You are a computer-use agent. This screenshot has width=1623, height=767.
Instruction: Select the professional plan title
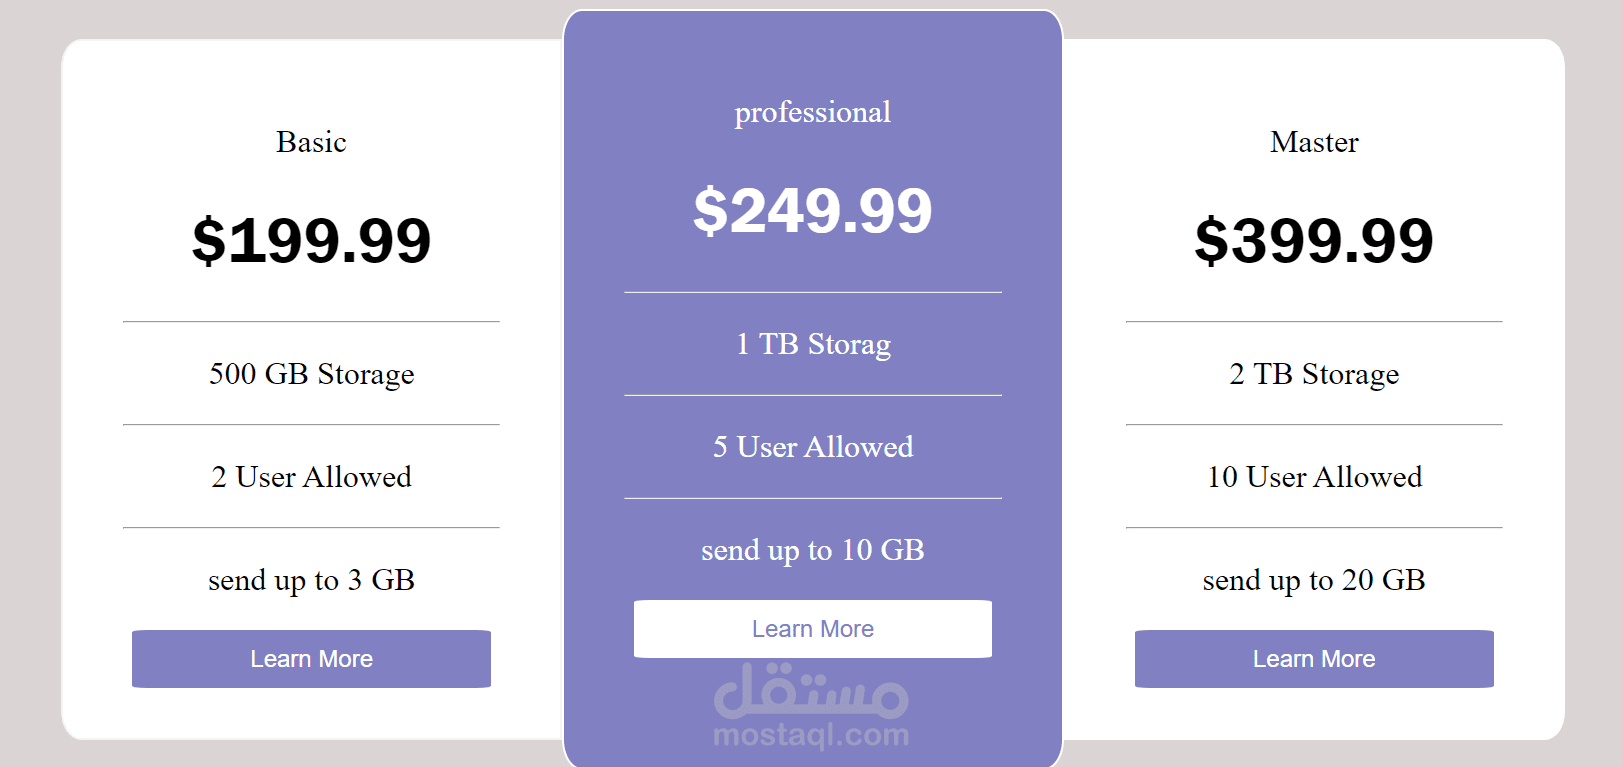coord(812,112)
